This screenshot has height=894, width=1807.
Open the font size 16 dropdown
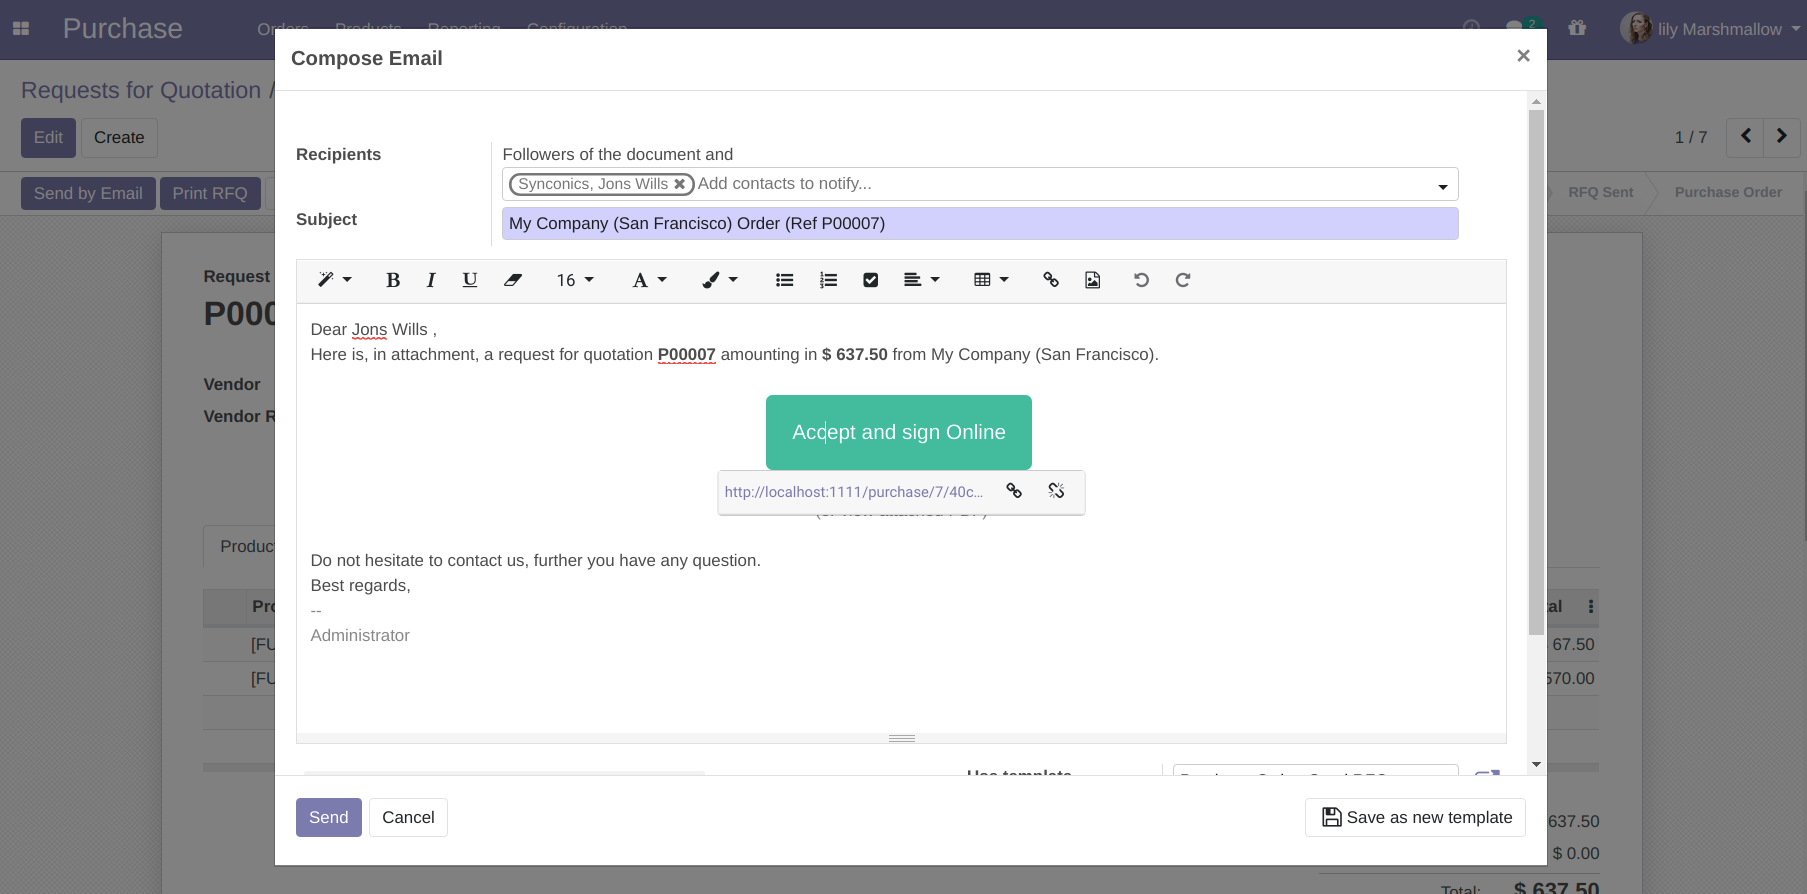pyautogui.click(x=575, y=280)
